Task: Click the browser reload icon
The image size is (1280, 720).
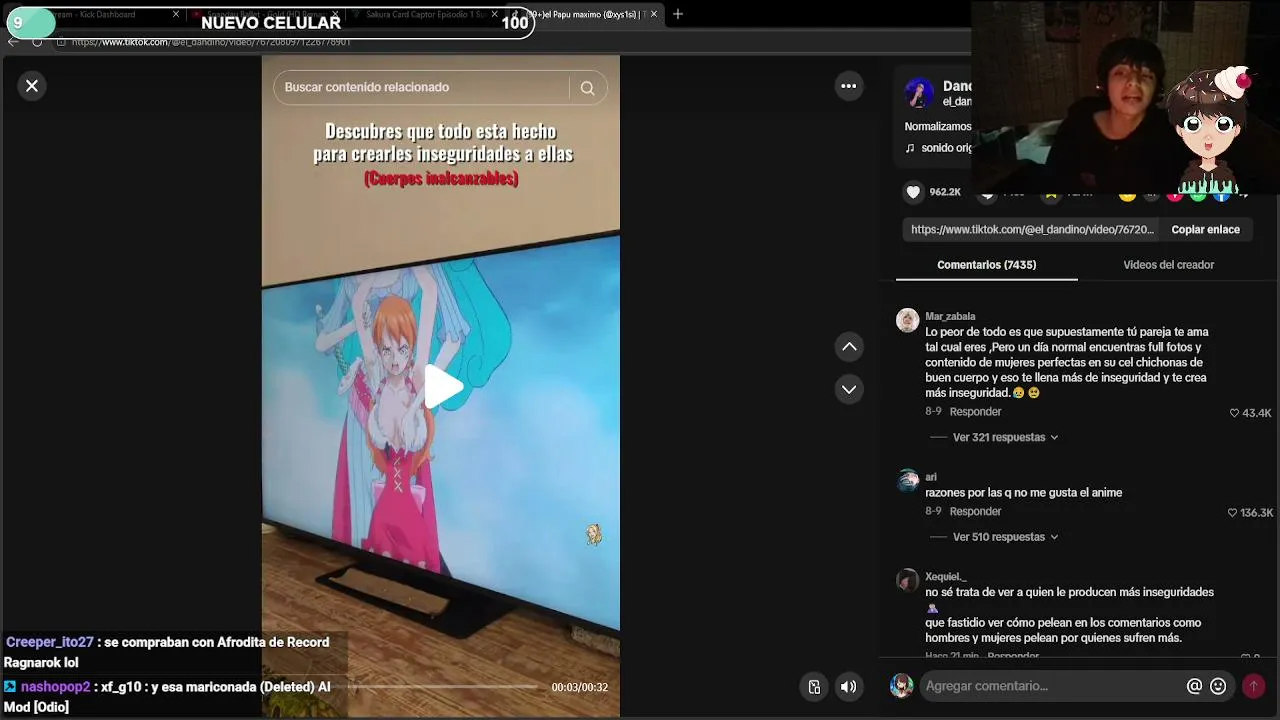Action: pos(37,42)
